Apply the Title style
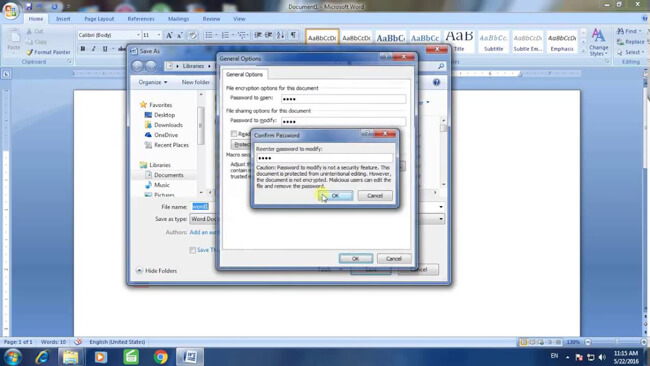Screen dimensions: 650x366 point(459,41)
